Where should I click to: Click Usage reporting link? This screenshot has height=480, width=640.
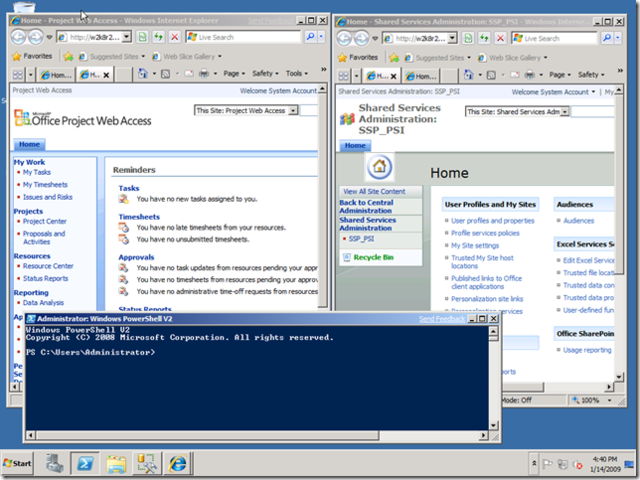coord(587,350)
